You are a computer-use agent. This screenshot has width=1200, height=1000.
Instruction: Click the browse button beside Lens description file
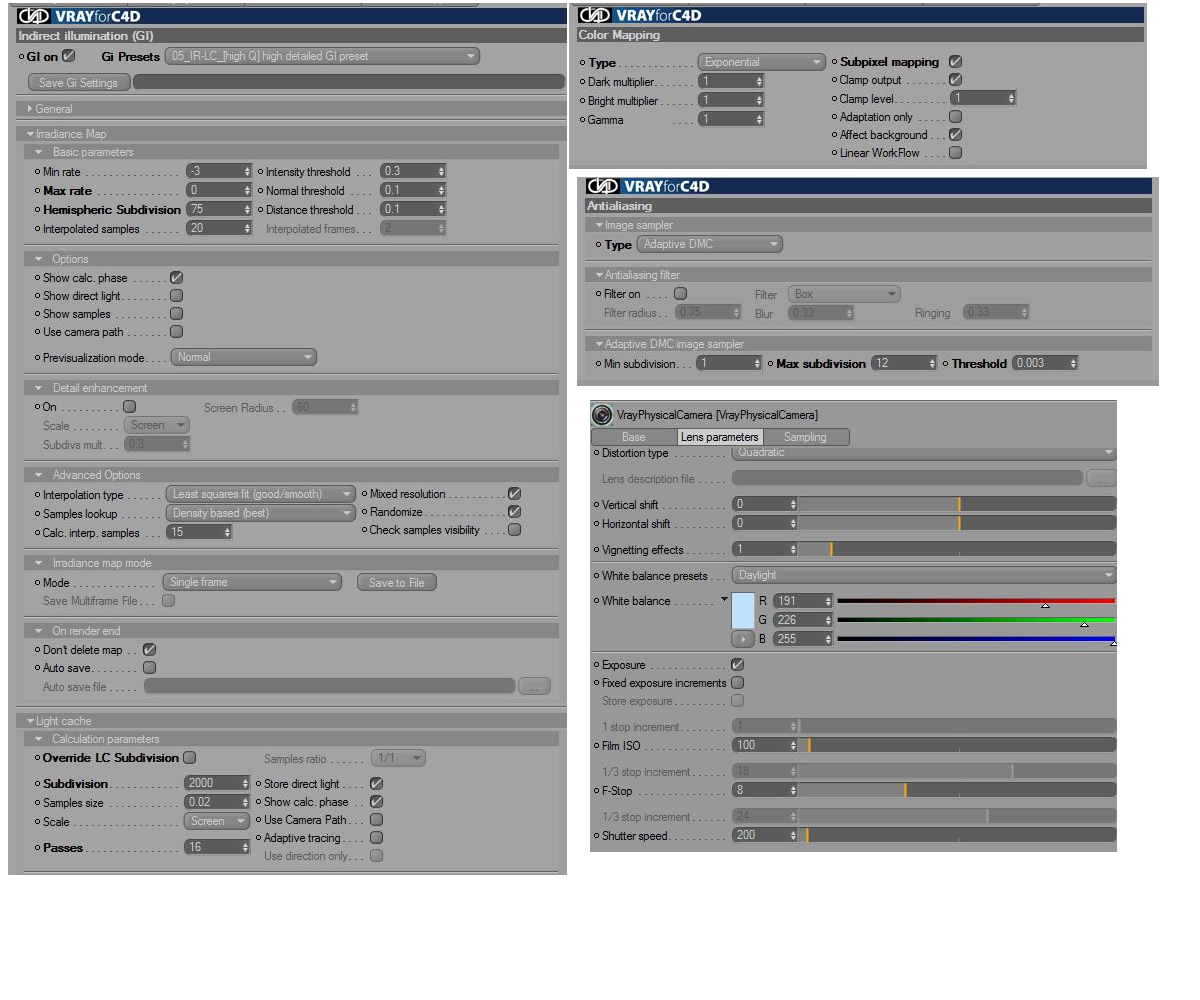tap(1101, 479)
